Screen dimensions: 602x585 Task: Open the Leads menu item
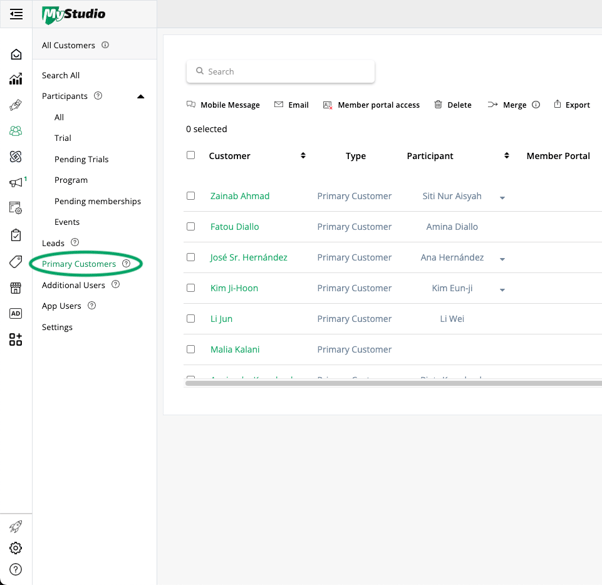(53, 243)
